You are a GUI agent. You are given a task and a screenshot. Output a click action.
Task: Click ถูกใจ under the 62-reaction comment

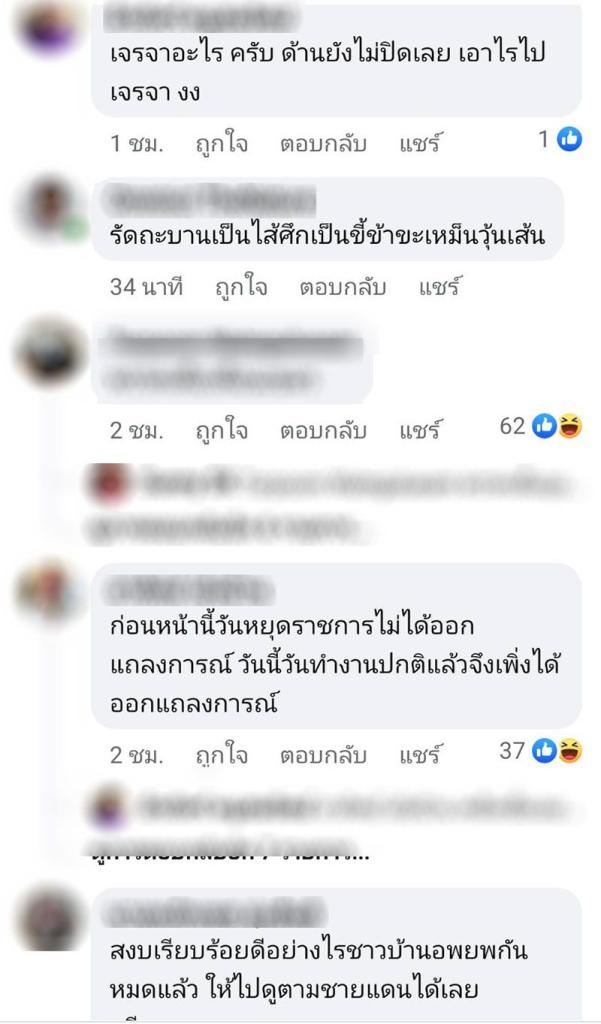[222, 430]
